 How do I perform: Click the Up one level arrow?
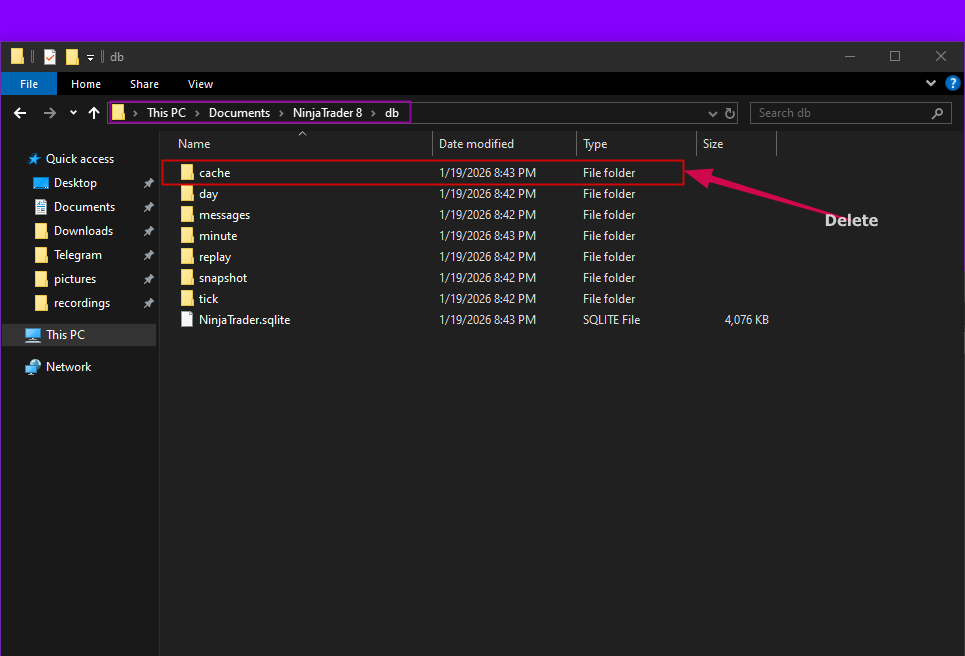[x=94, y=113]
